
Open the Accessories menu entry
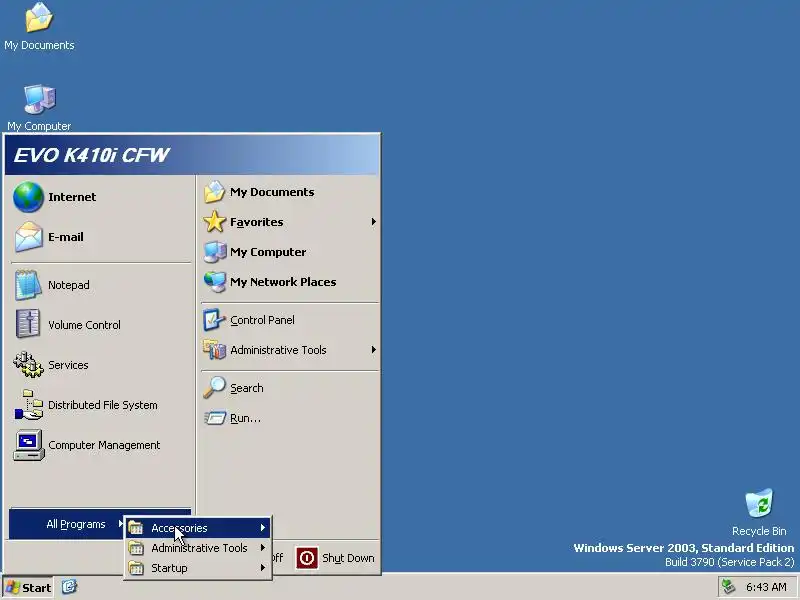pos(198,528)
